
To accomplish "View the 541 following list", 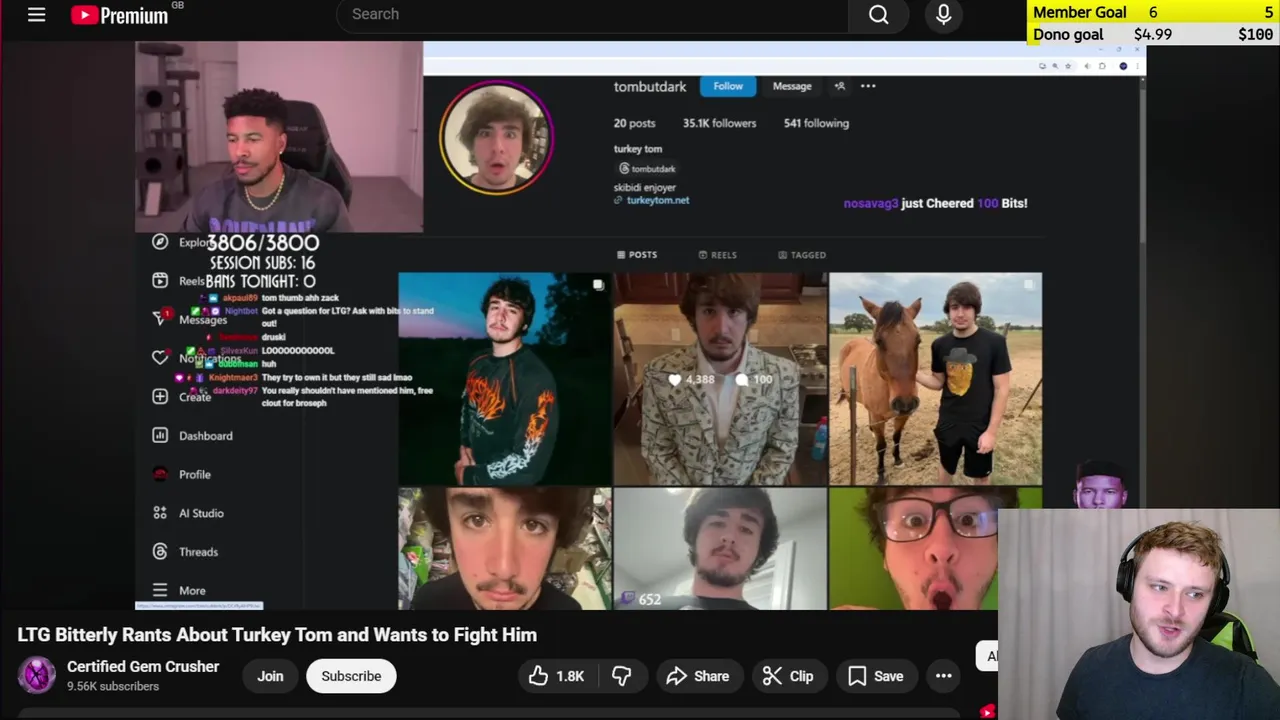I will tap(816, 123).
